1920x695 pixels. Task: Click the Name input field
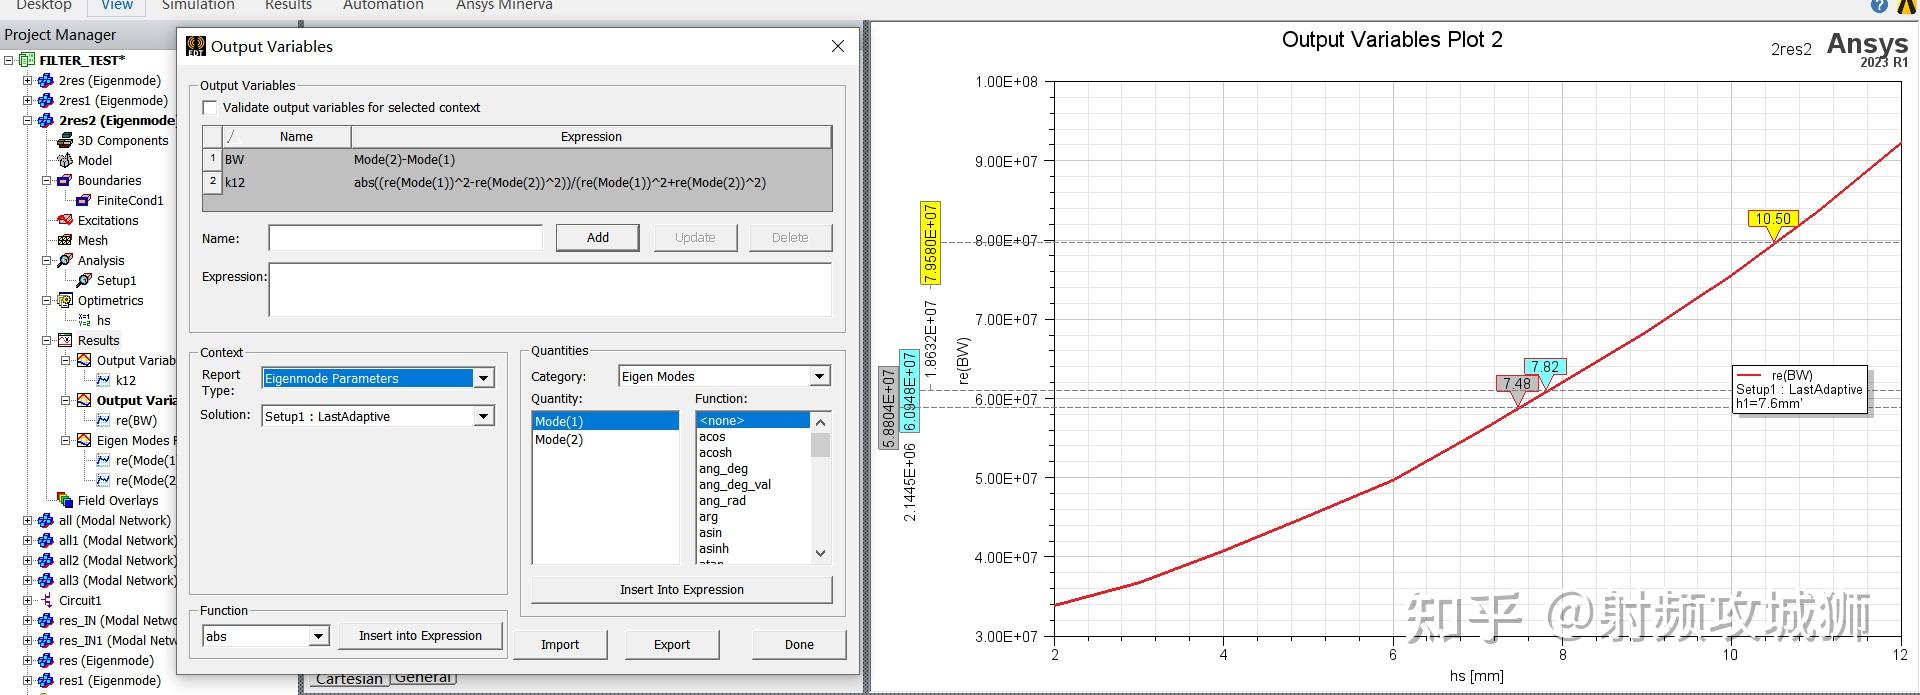405,238
